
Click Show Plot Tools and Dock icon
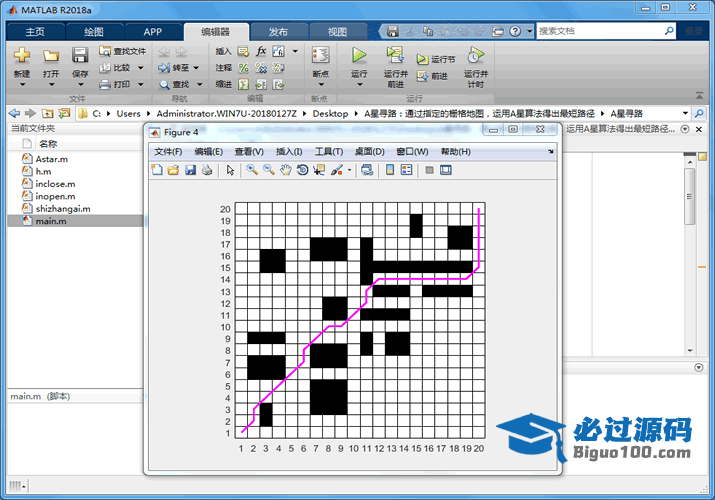[446, 170]
